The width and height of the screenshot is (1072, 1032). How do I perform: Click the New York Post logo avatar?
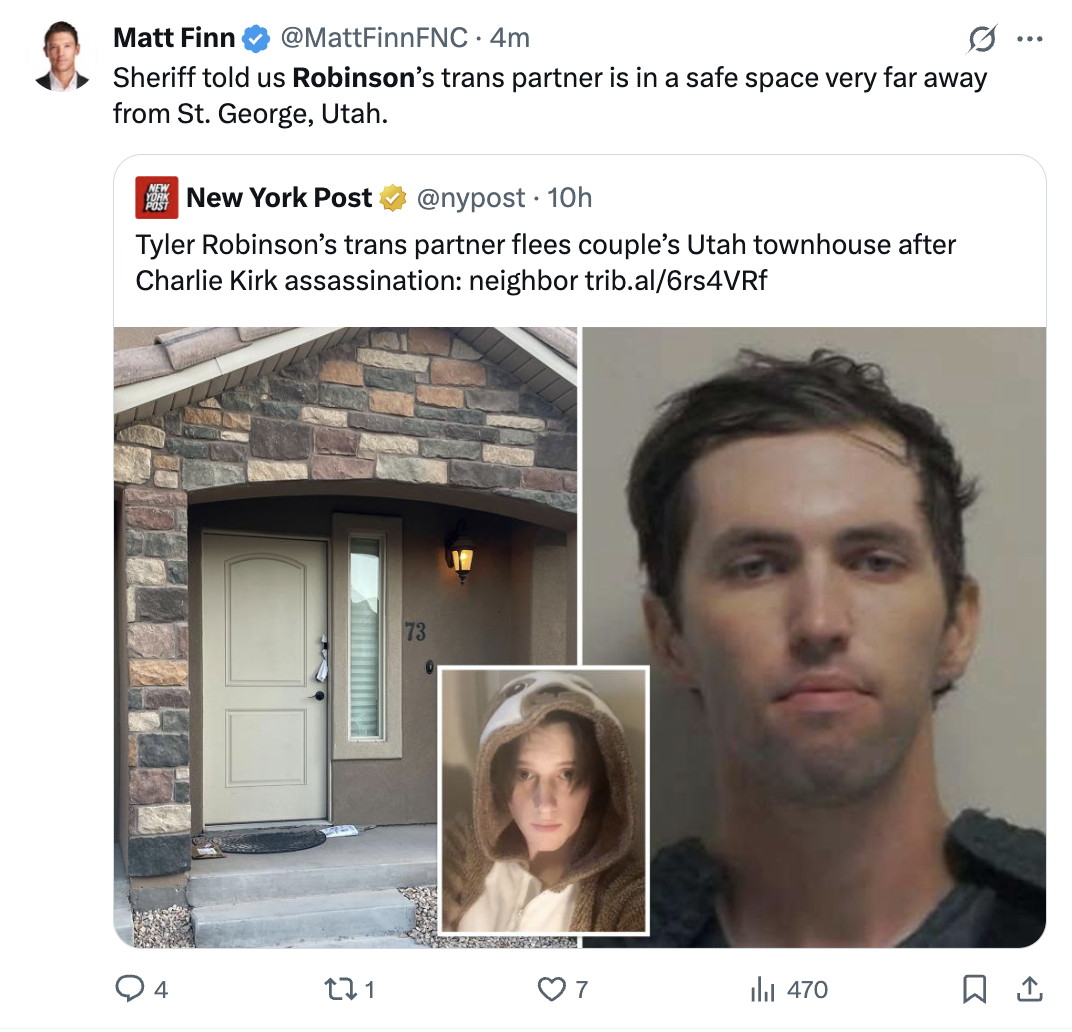(157, 198)
